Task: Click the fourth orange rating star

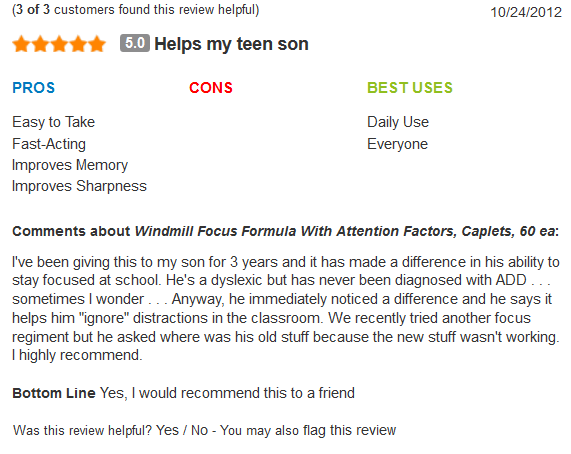Action: pos(78,44)
